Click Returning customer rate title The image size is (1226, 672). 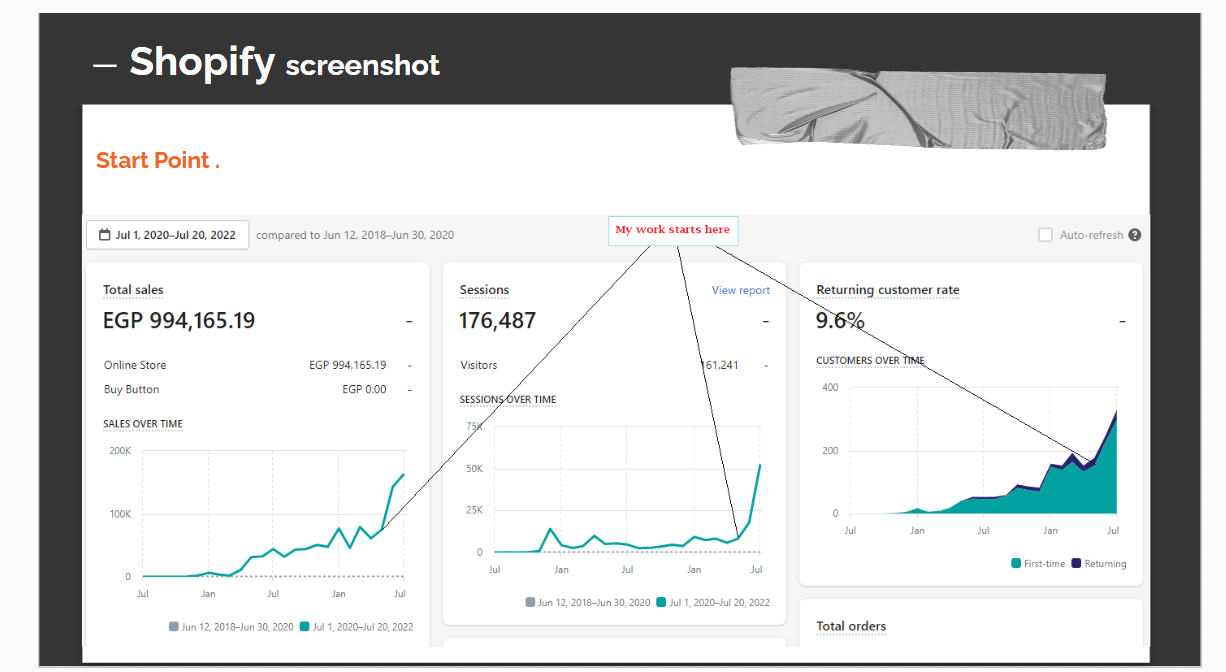tap(888, 290)
